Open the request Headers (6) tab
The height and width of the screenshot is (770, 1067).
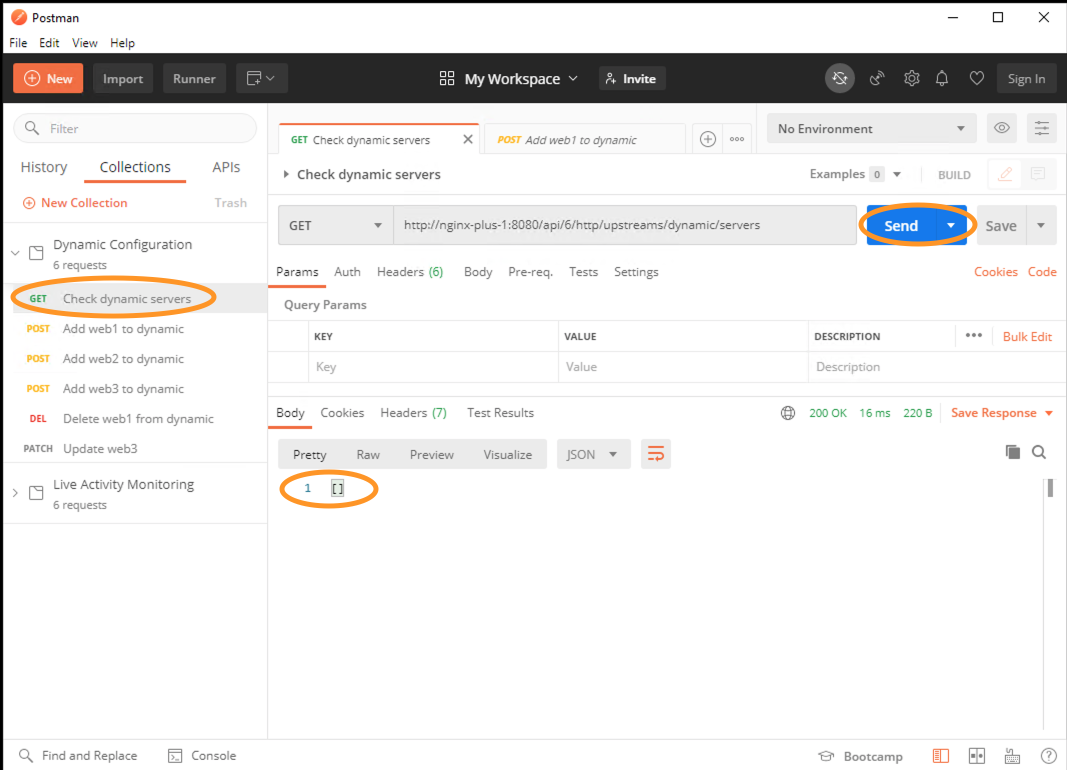[410, 271]
